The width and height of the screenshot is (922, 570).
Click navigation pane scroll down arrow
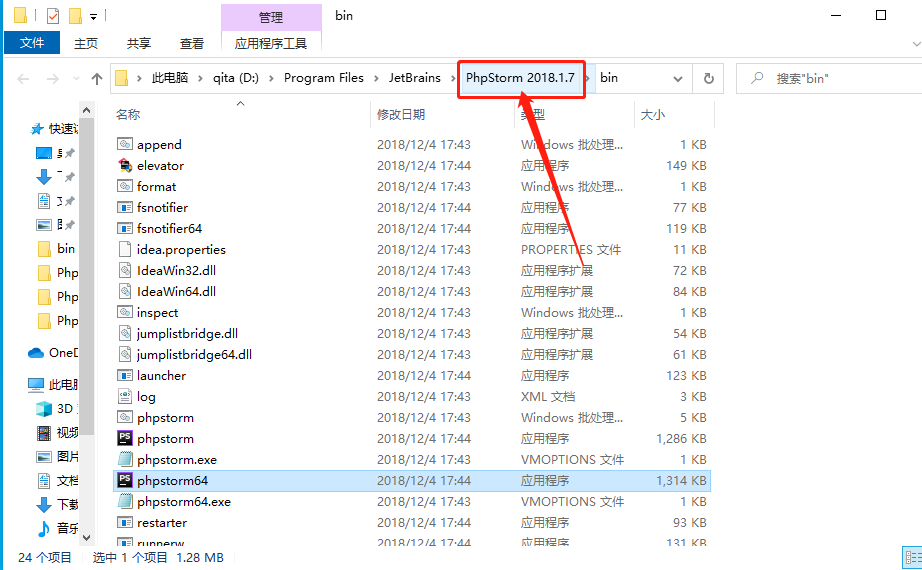[x=86, y=537]
